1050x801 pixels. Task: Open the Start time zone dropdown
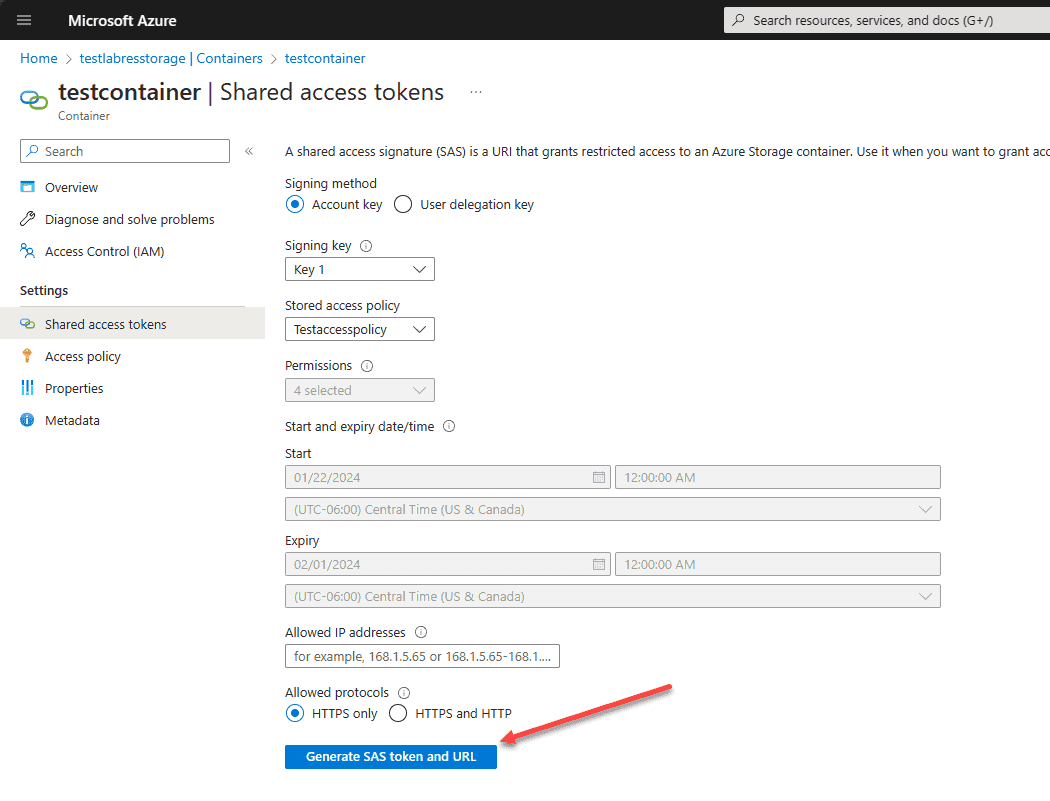613,510
